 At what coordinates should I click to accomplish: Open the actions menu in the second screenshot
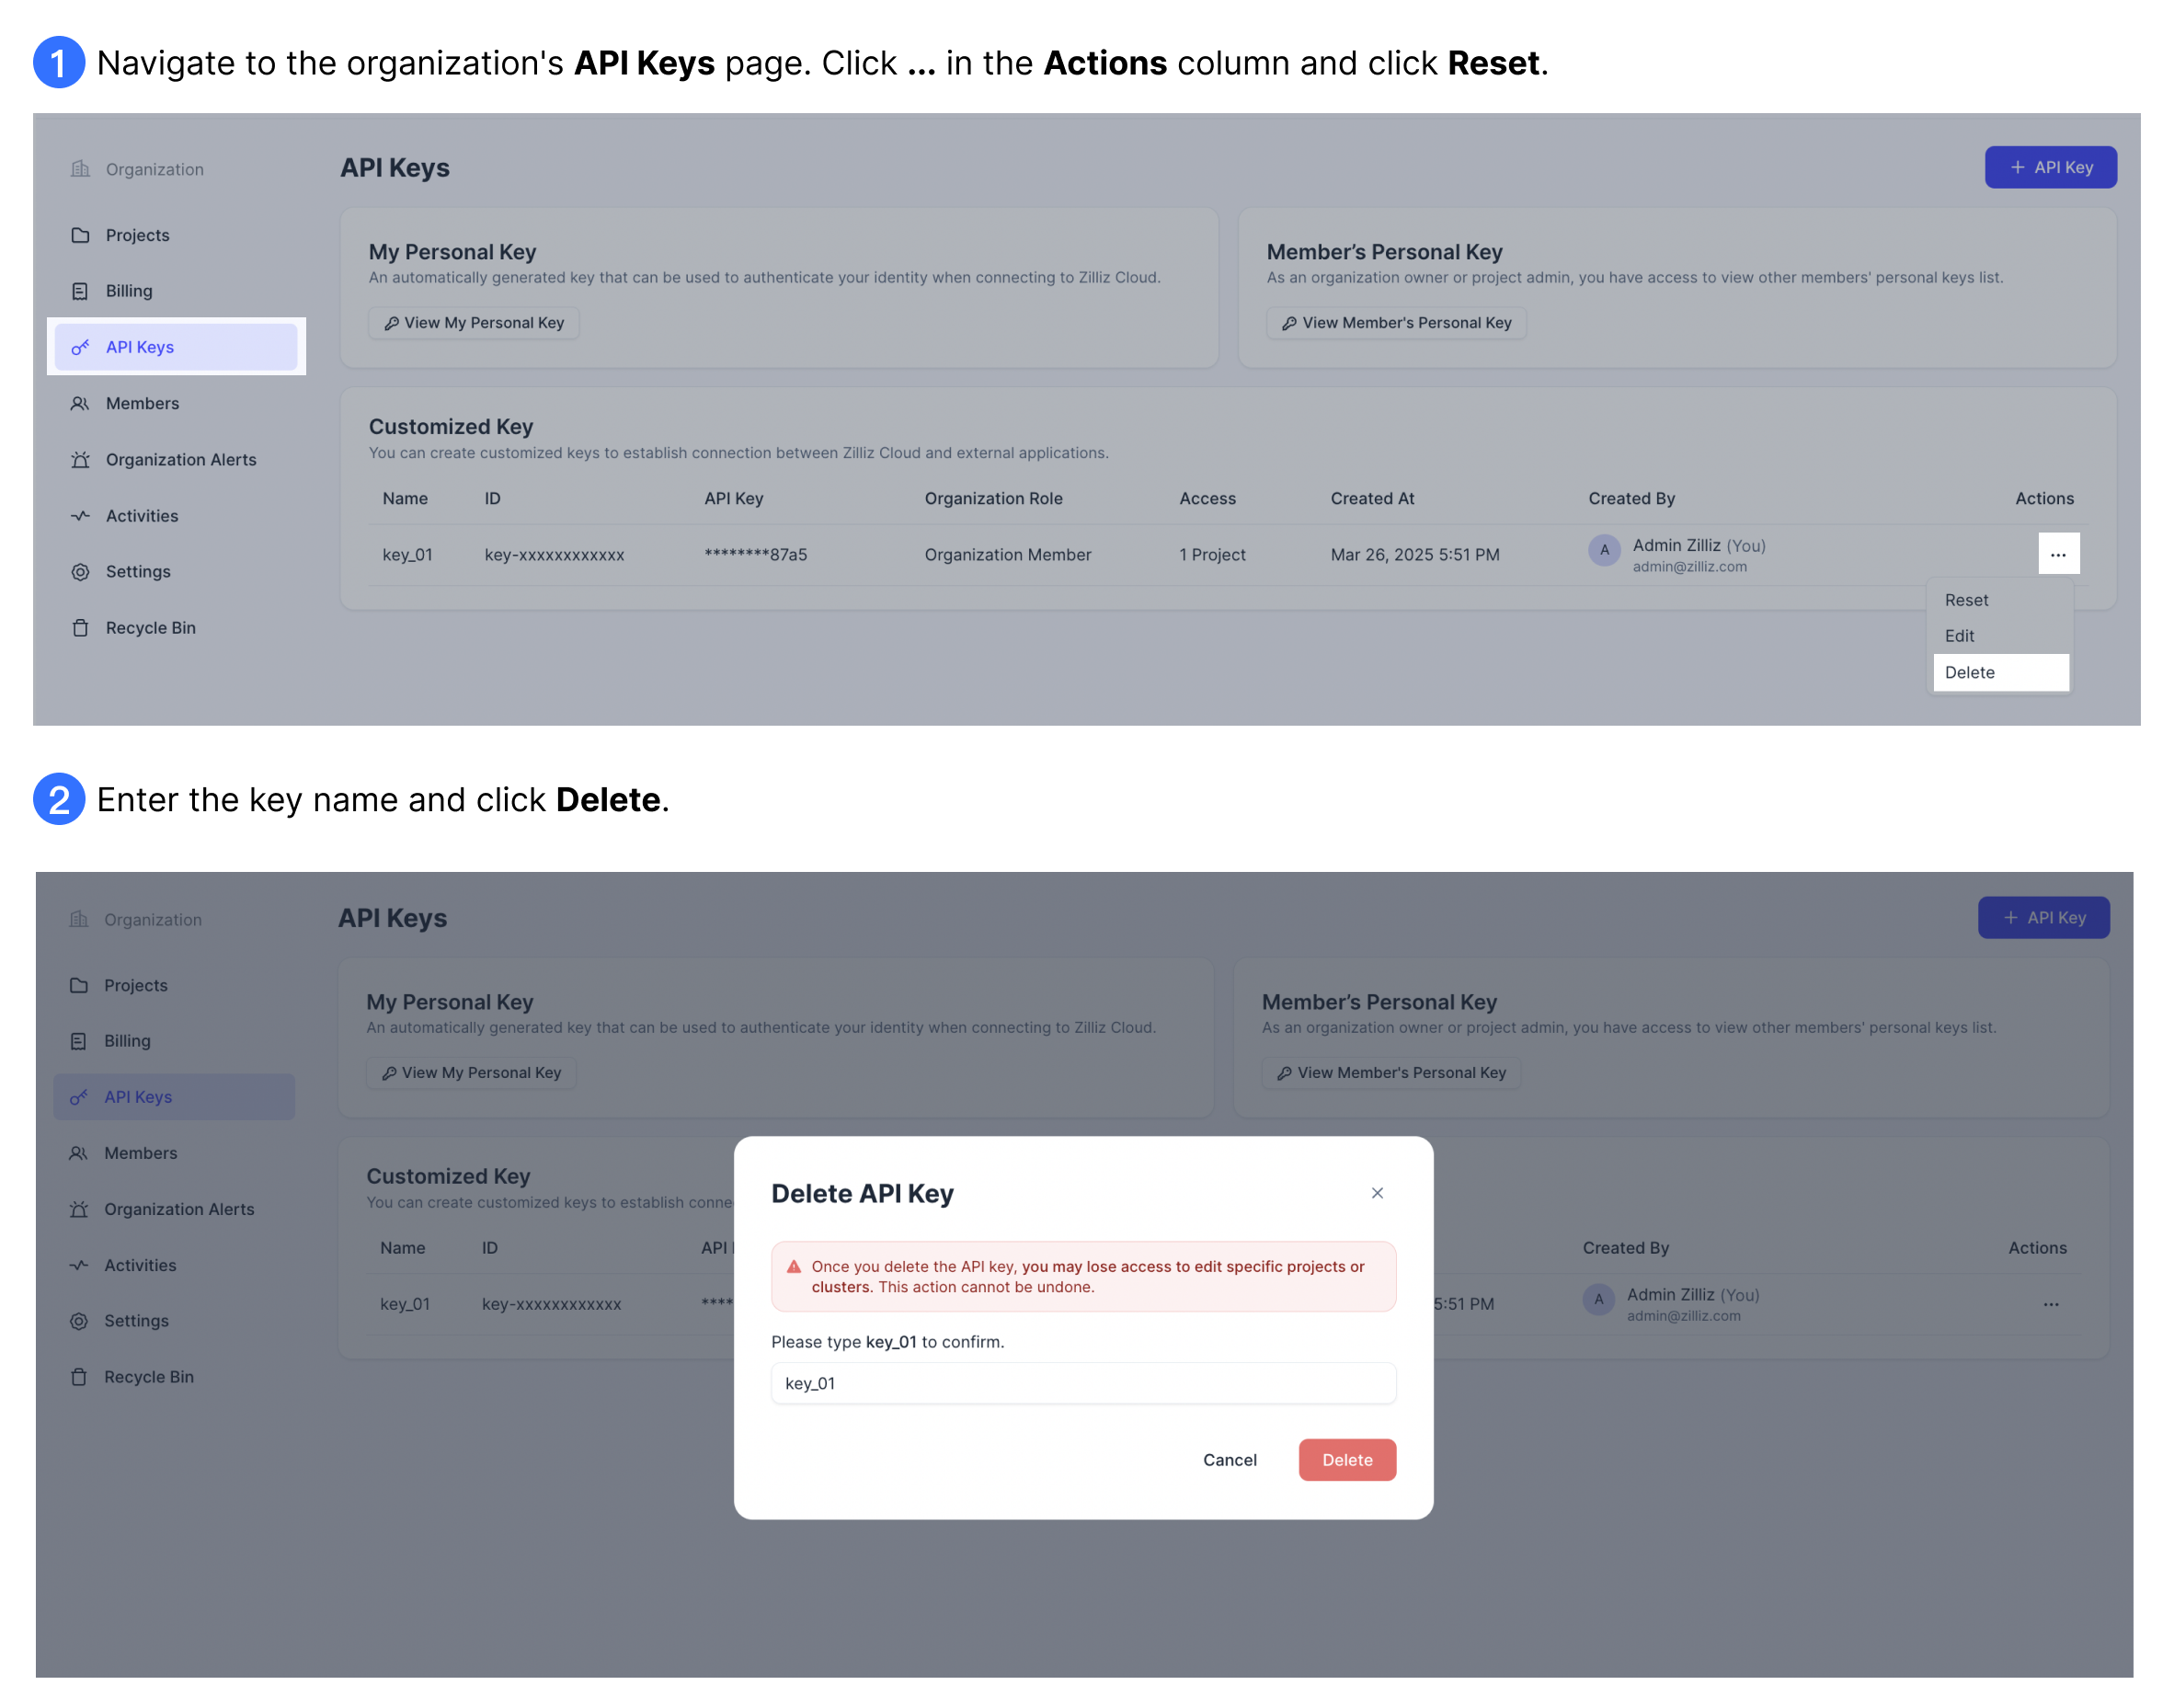2051,1304
